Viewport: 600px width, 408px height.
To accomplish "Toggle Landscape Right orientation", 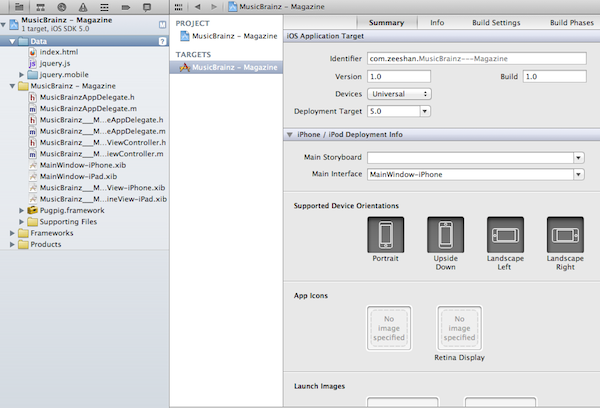I will (x=565, y=235).
